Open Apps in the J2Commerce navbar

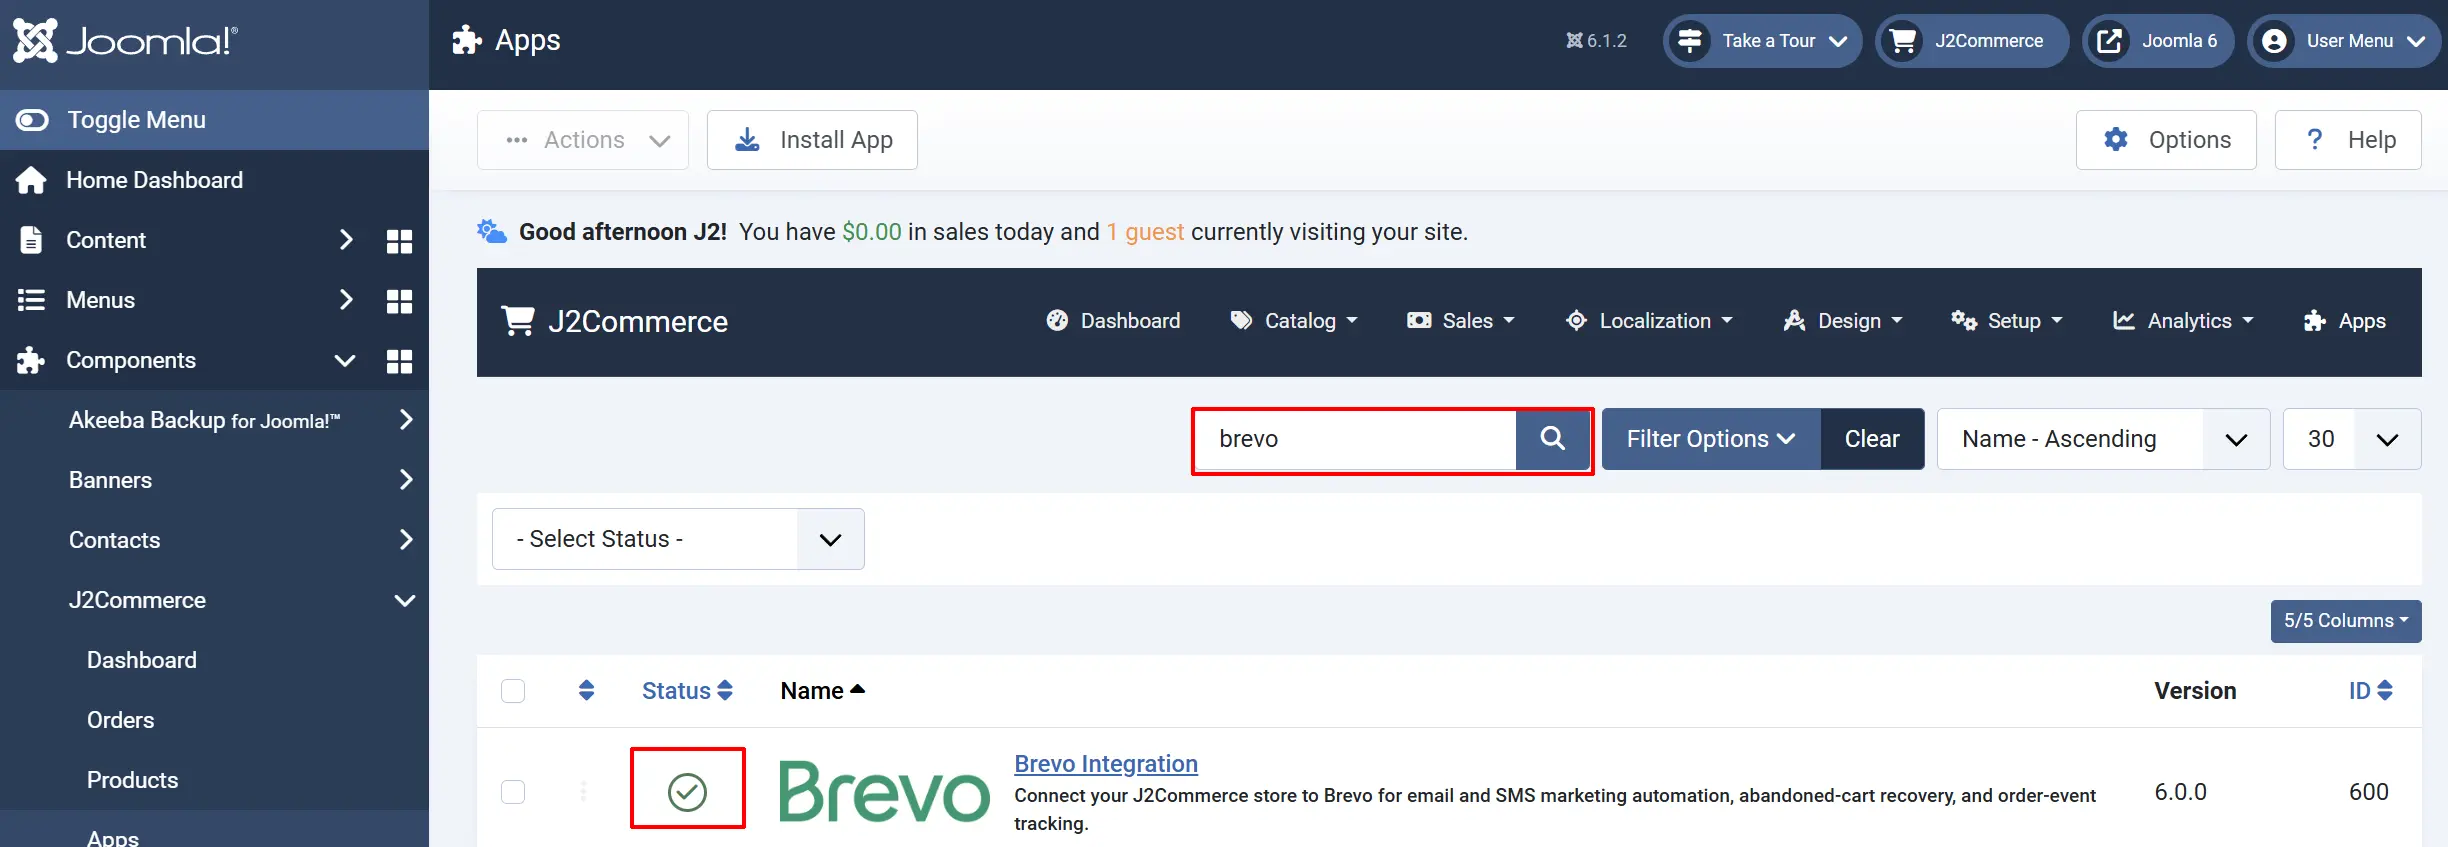click(2344, 321)
